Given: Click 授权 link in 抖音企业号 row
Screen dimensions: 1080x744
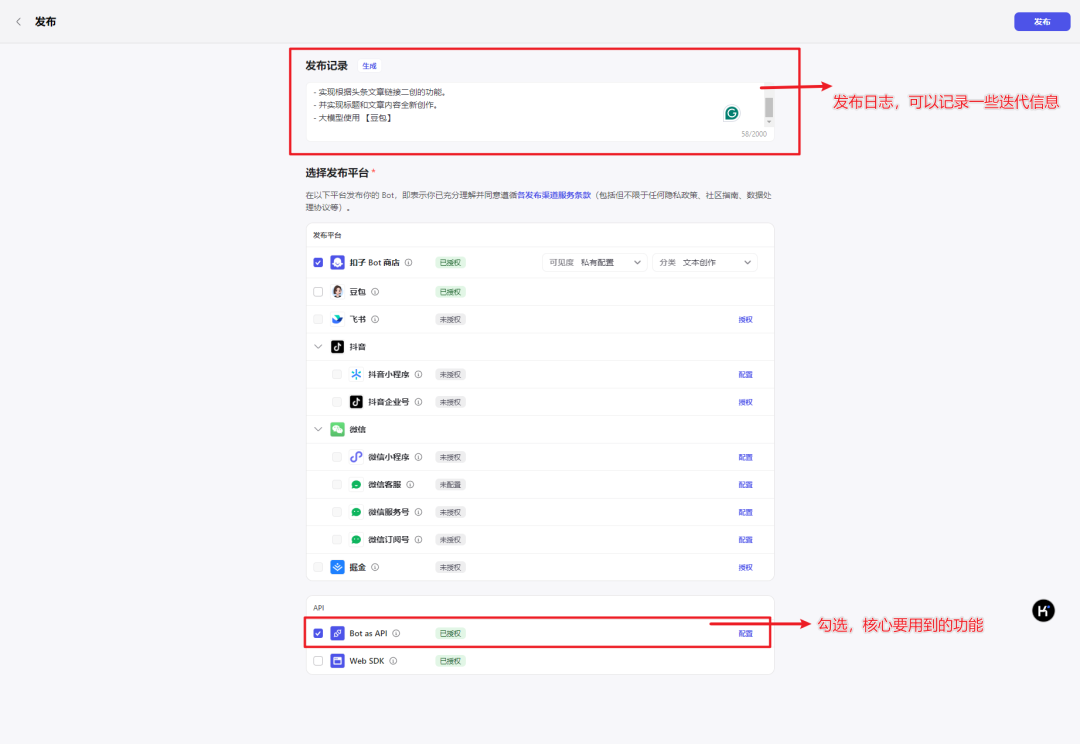Looking at the screenshot, I should click(745, 402).
